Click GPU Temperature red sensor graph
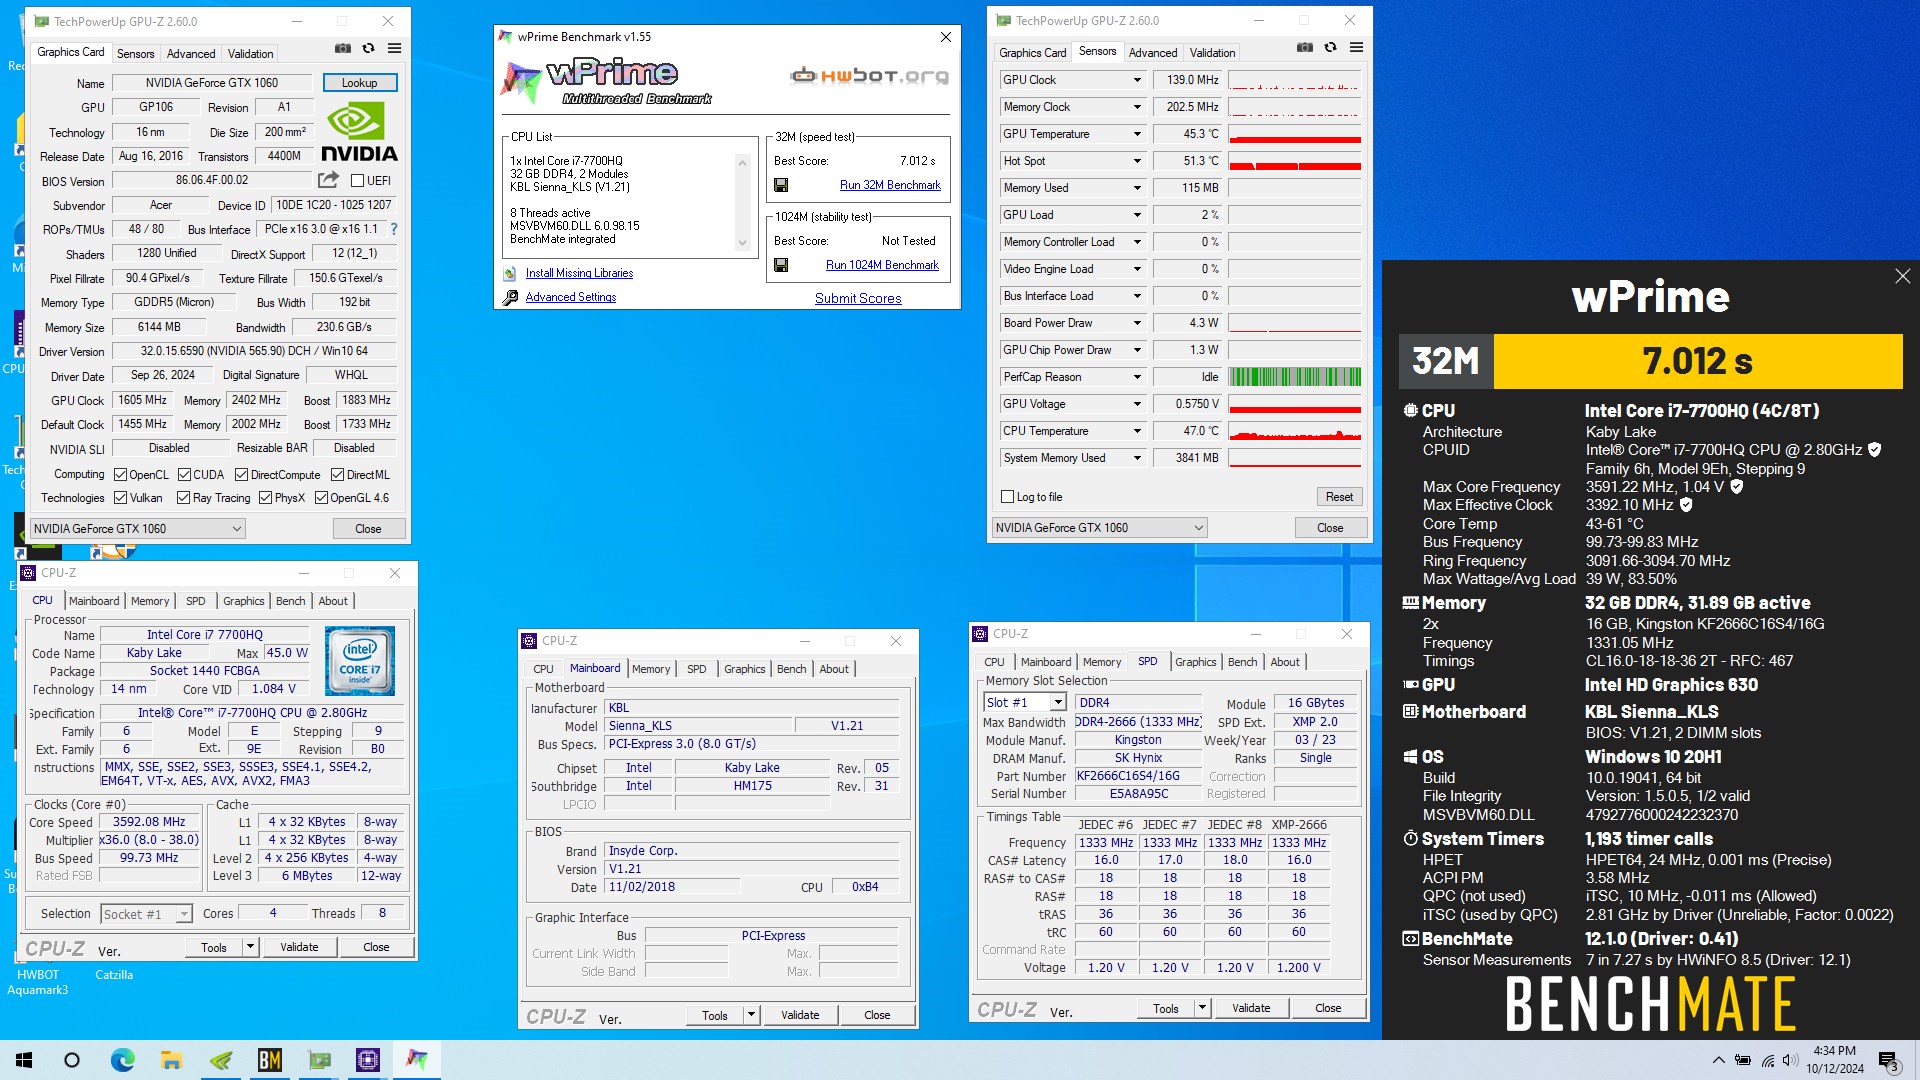This screenshot has width=1920, height=1080. tap(1294, 134)
